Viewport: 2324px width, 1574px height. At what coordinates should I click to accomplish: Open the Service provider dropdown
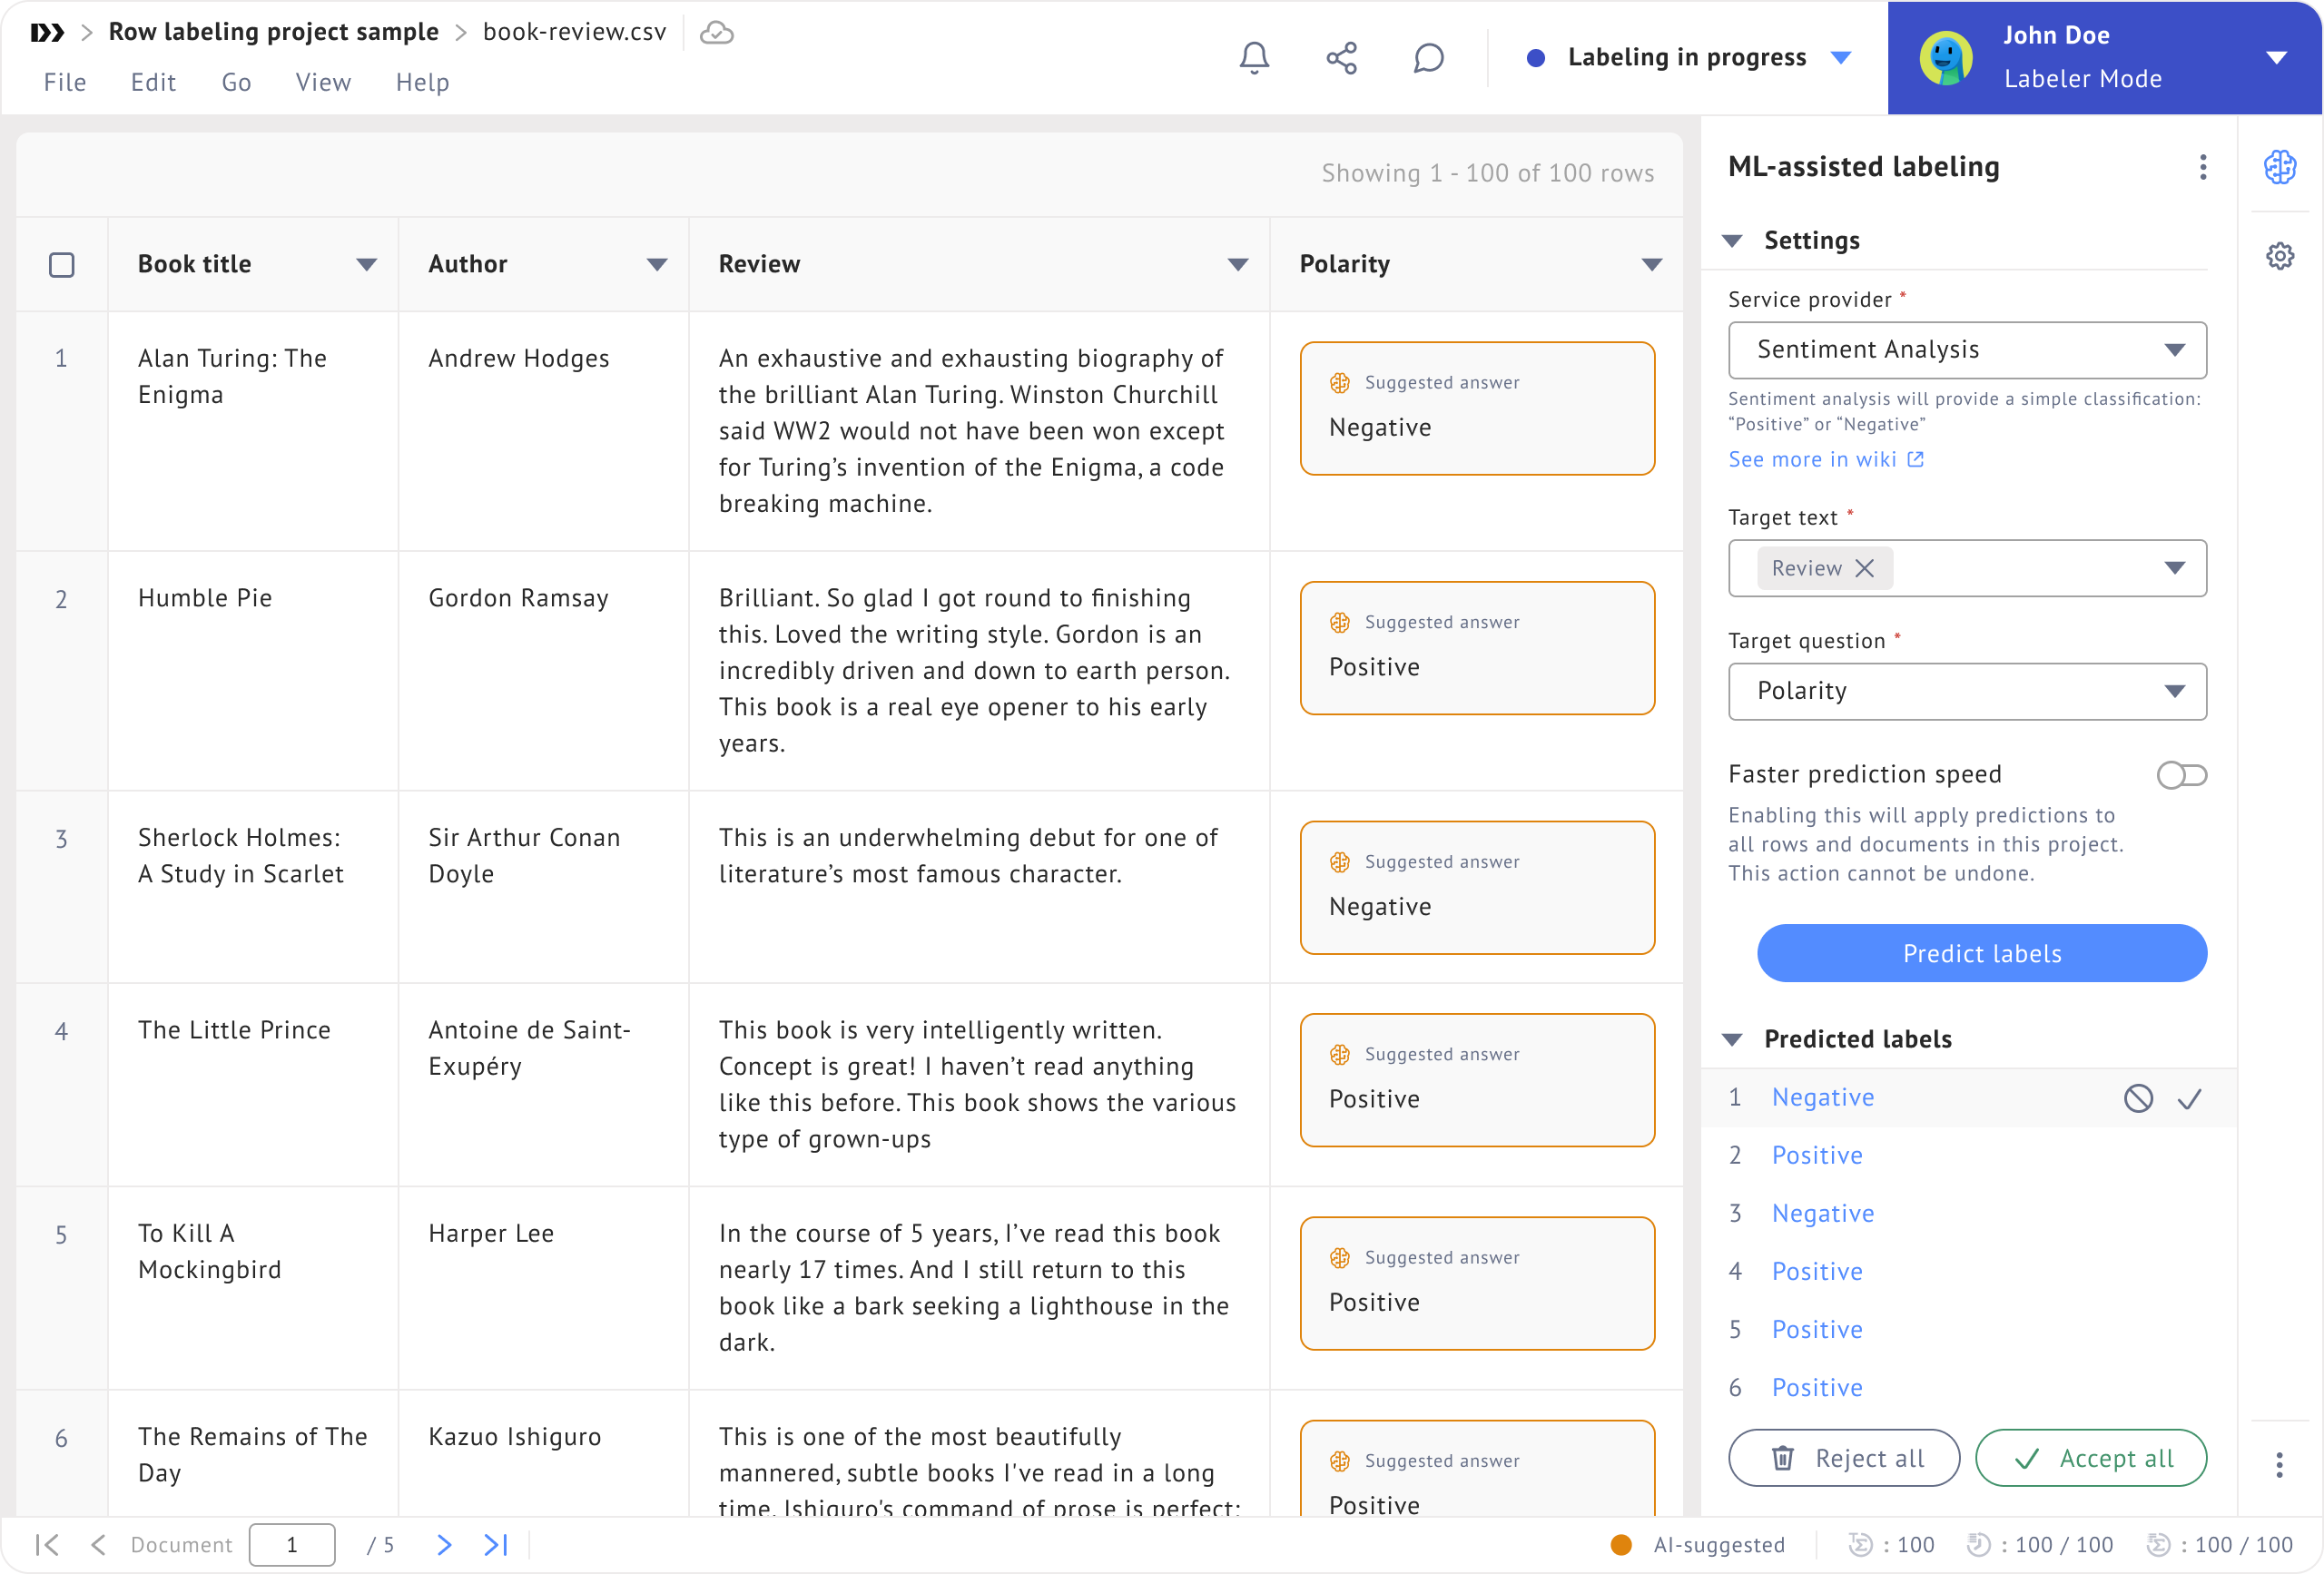[1966, 350]
